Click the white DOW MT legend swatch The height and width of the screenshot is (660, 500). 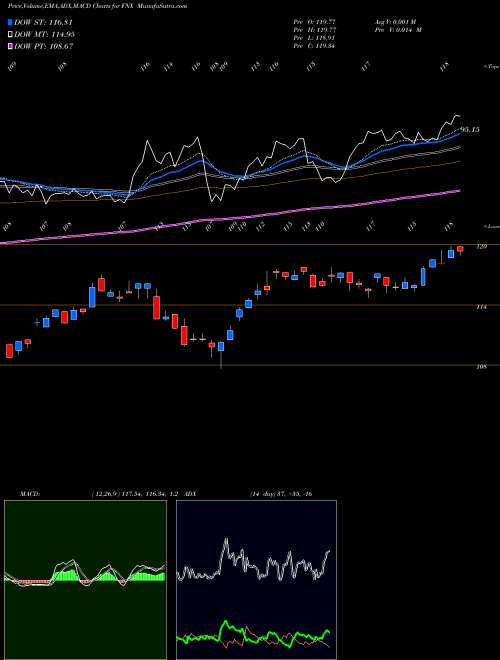pos(11,34)
